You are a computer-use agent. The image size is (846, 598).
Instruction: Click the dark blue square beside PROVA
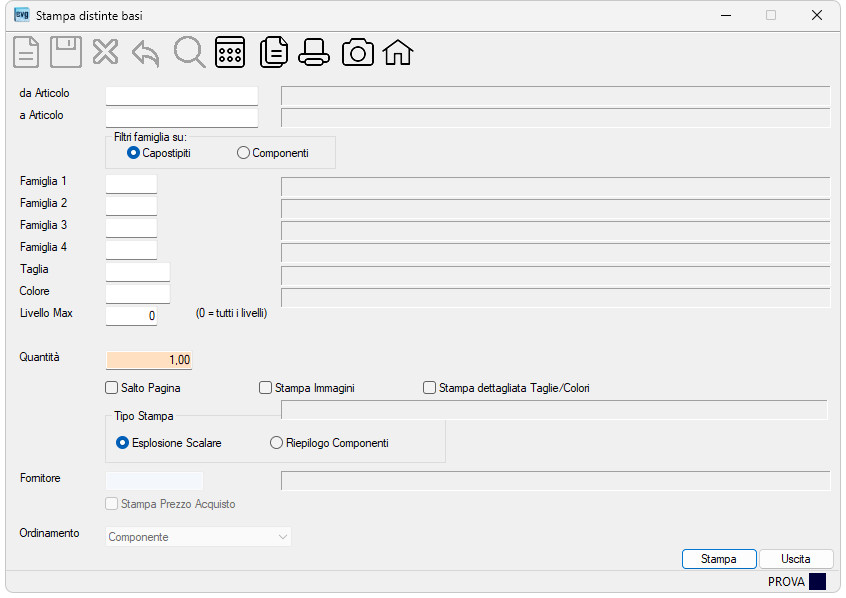817,582
